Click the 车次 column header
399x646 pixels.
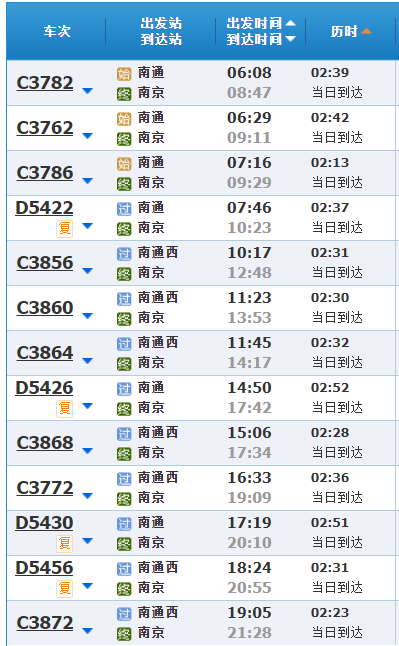coord(57,31)
